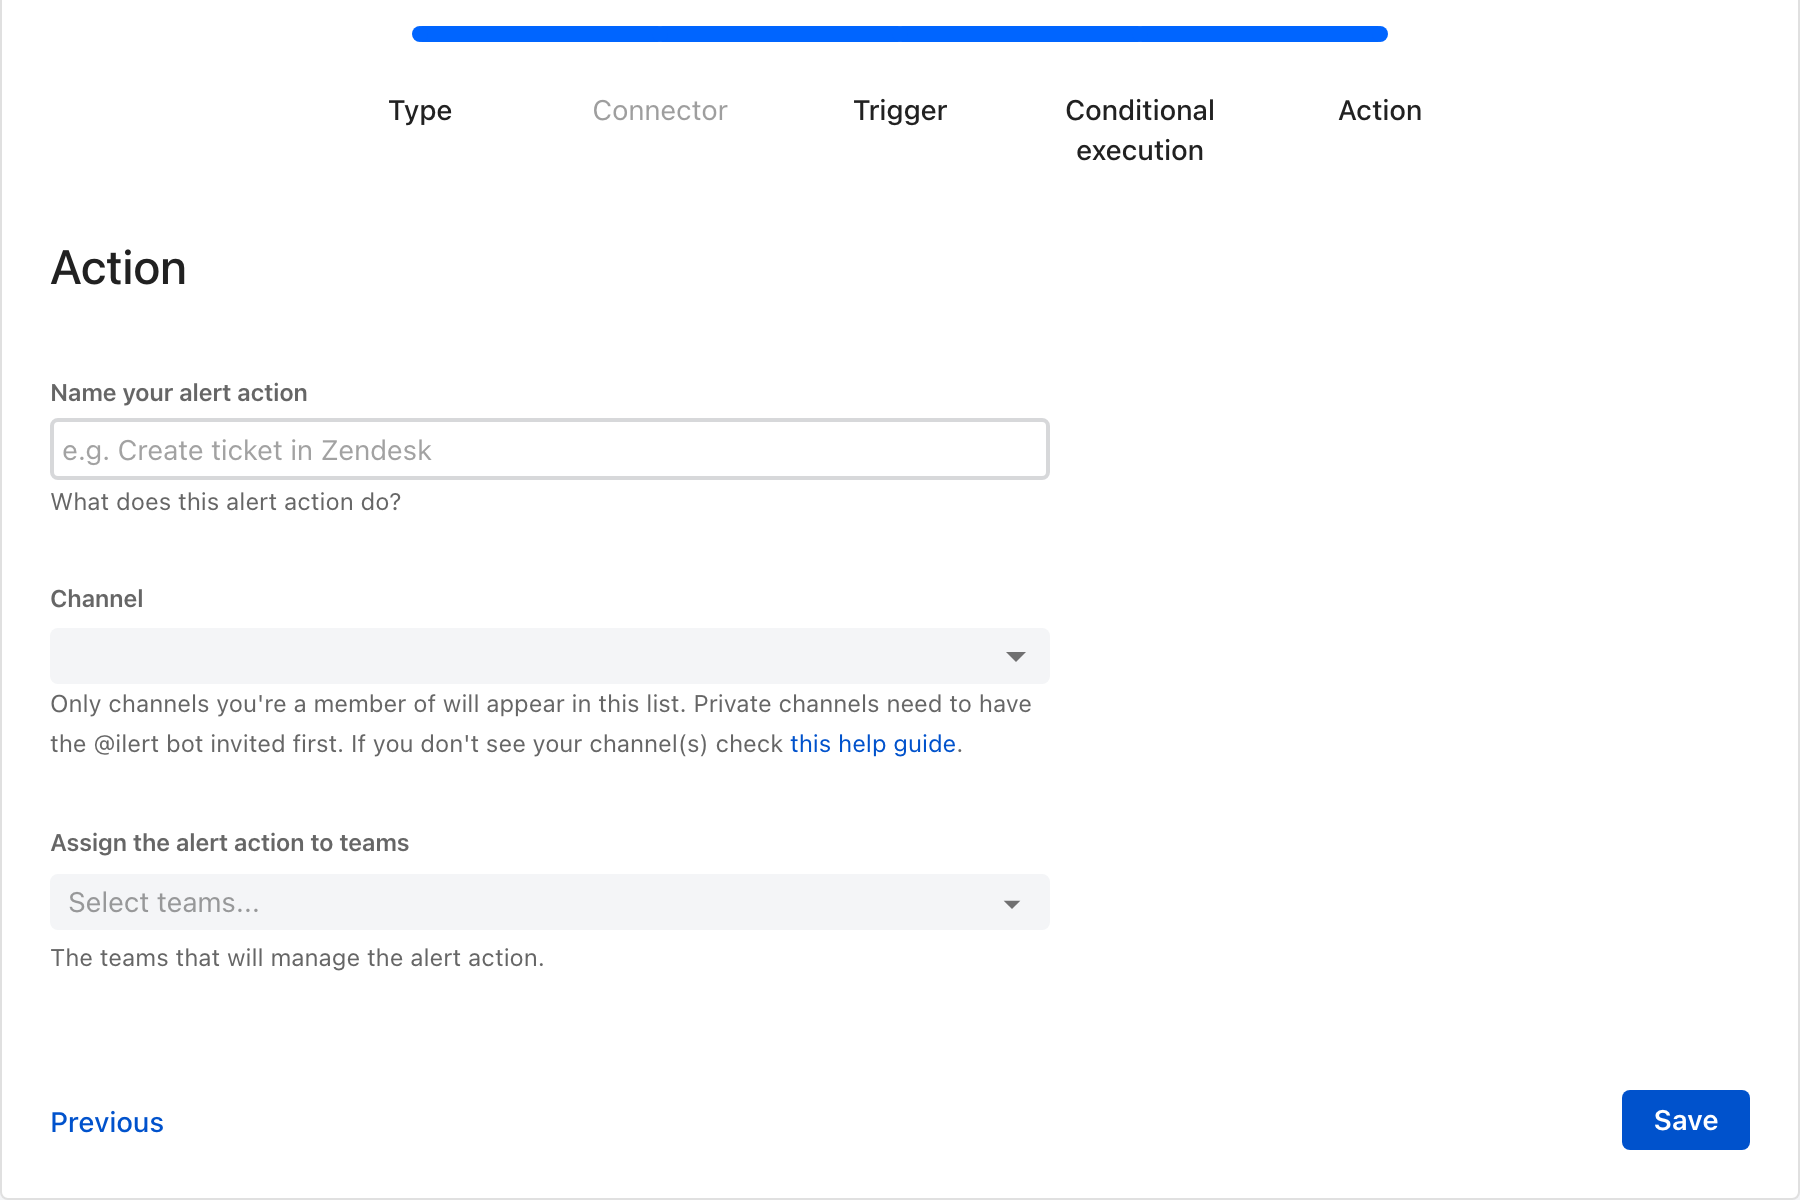This screenshot has width=1800, height=1200.
Task: Save the alert action
Action: coord(1686,1120)
